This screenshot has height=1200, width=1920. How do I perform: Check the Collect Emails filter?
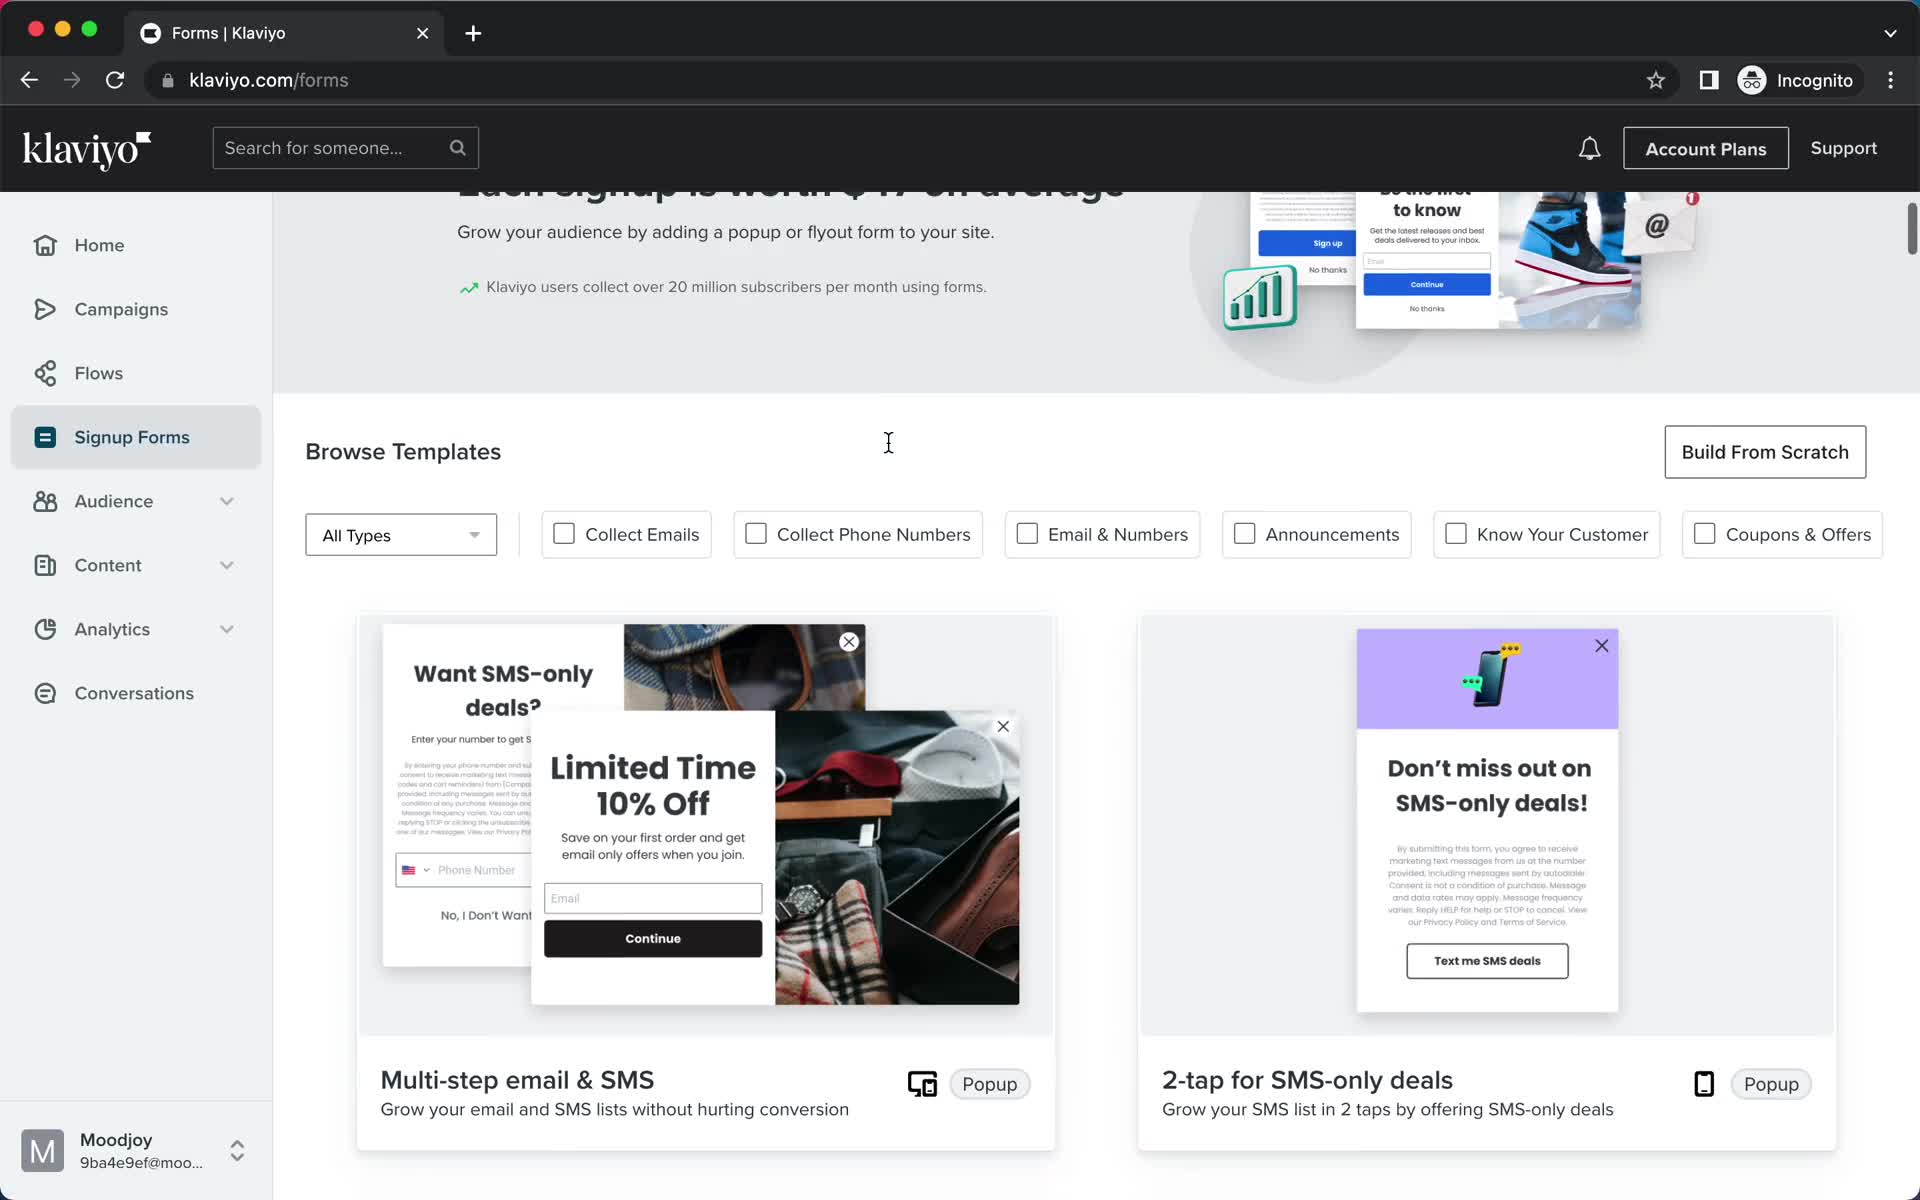point(564,534)
